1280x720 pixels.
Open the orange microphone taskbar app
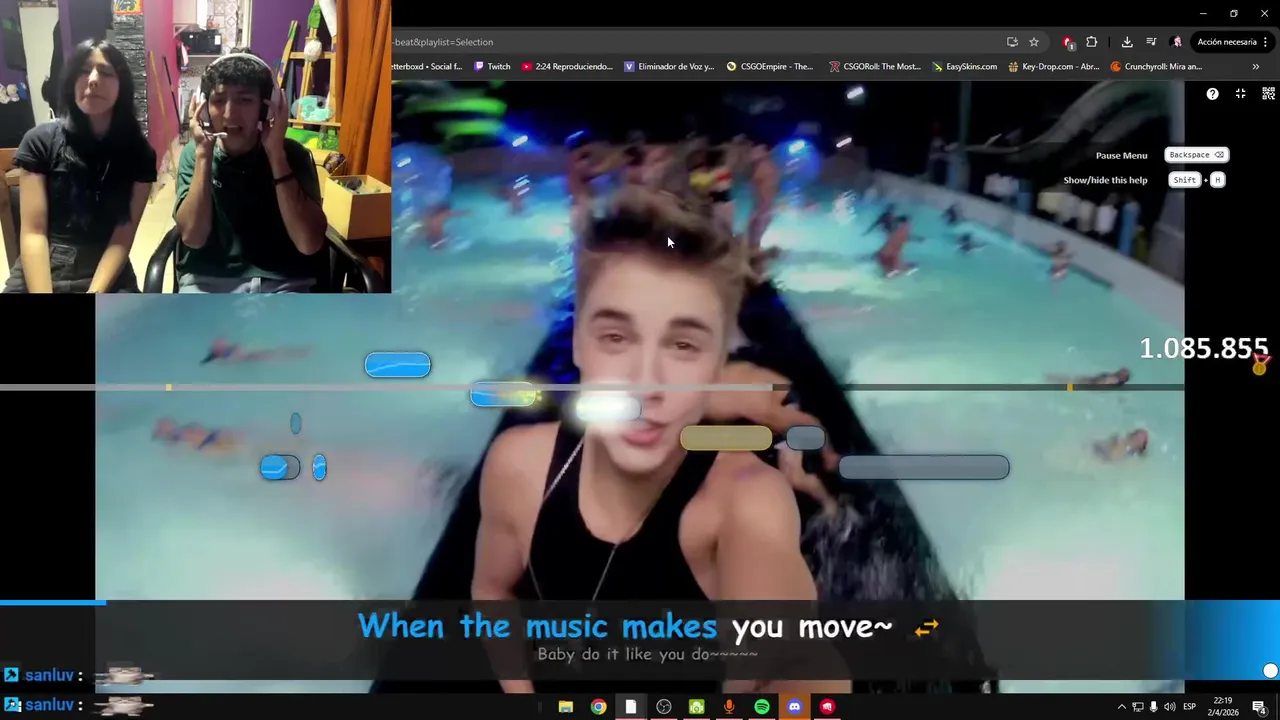click(729, 707)
